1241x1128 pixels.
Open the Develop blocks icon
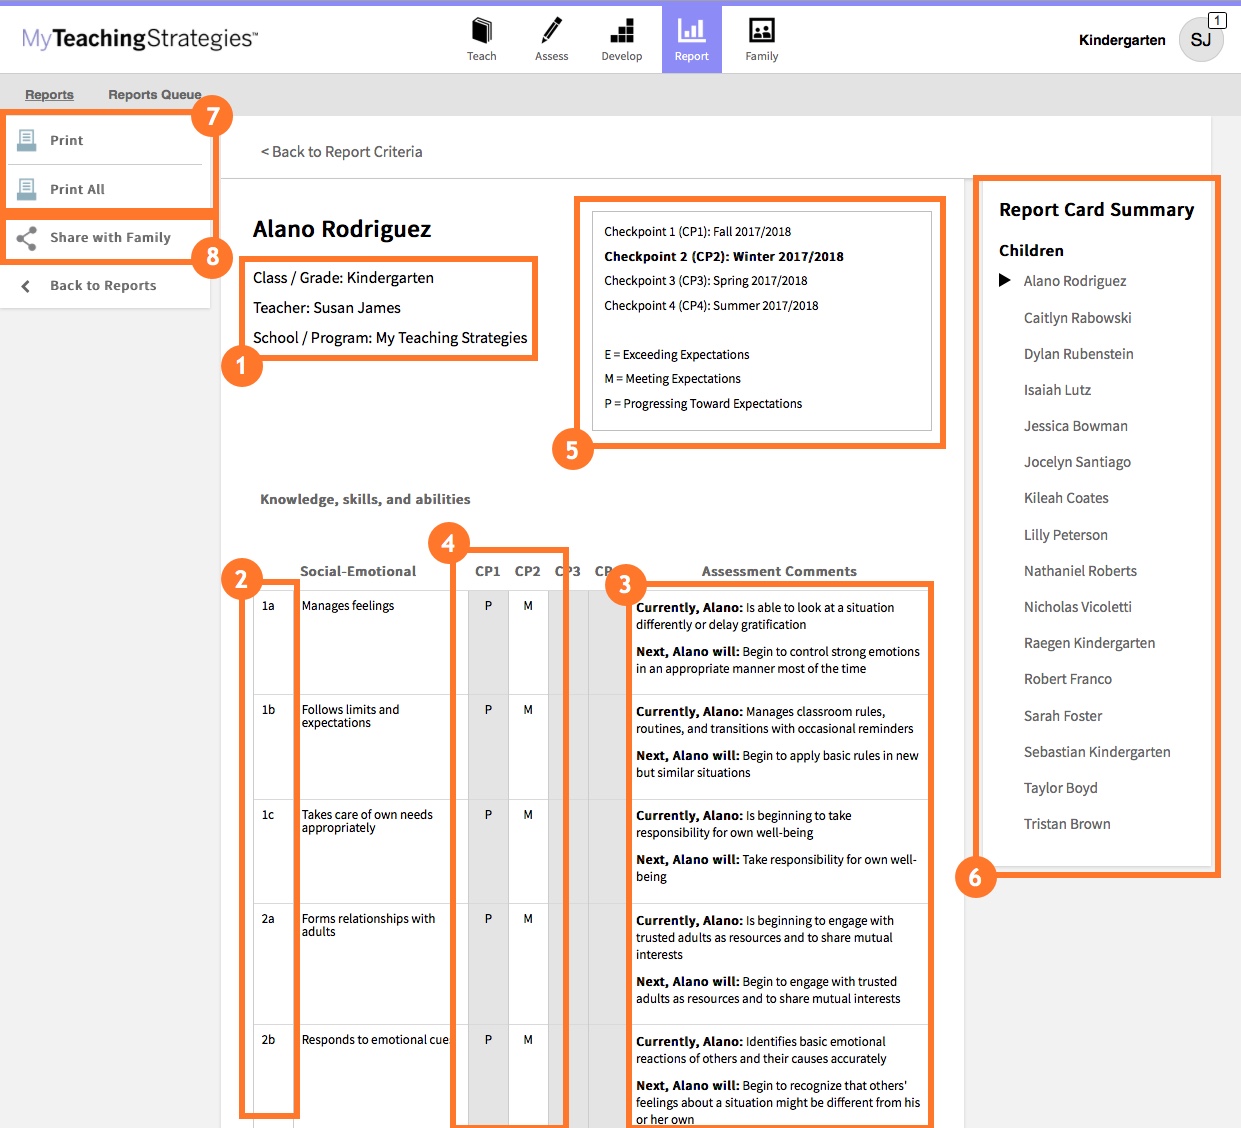tap(621, 31)
